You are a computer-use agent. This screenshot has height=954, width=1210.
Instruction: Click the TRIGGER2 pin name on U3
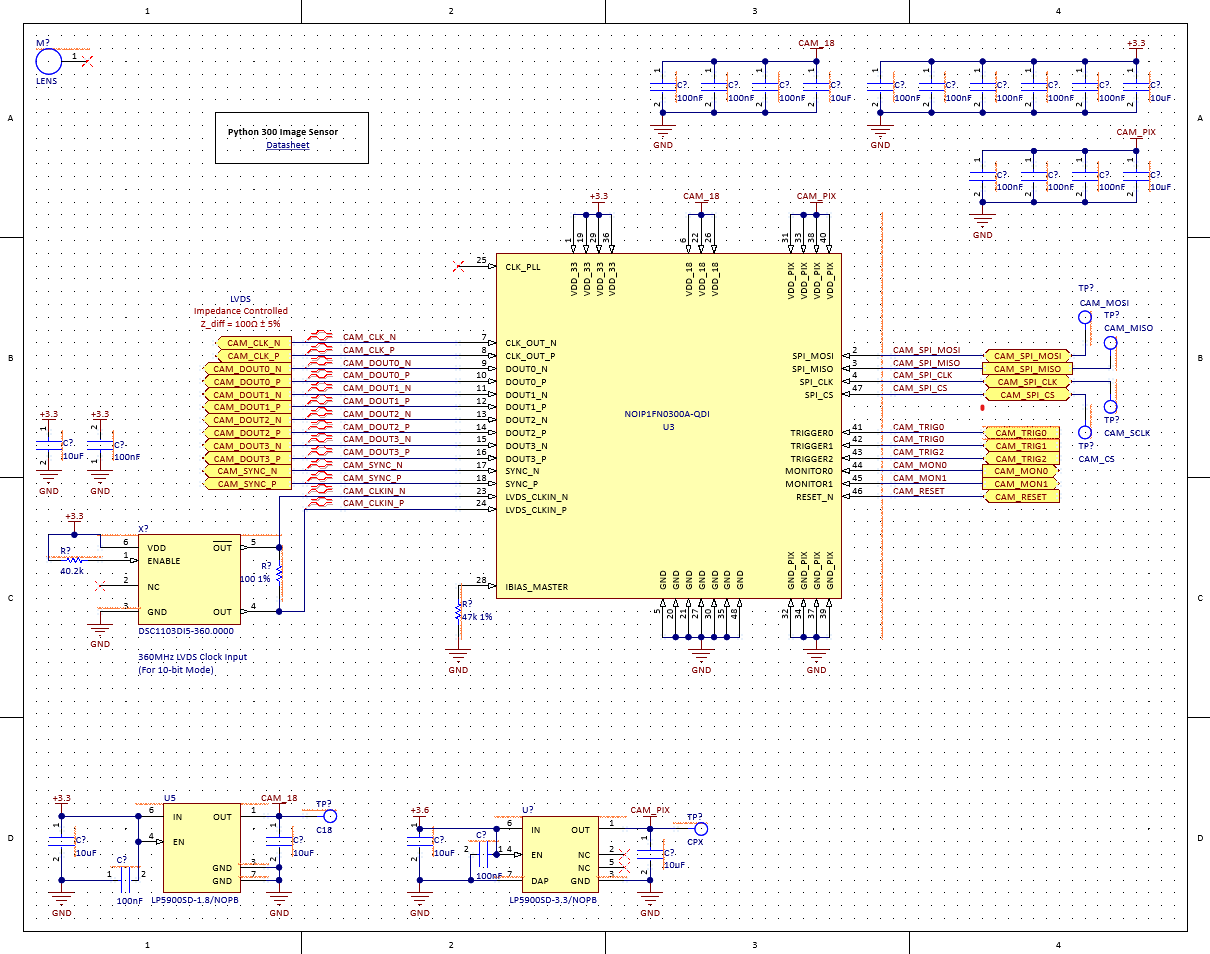tap(810, 458)
